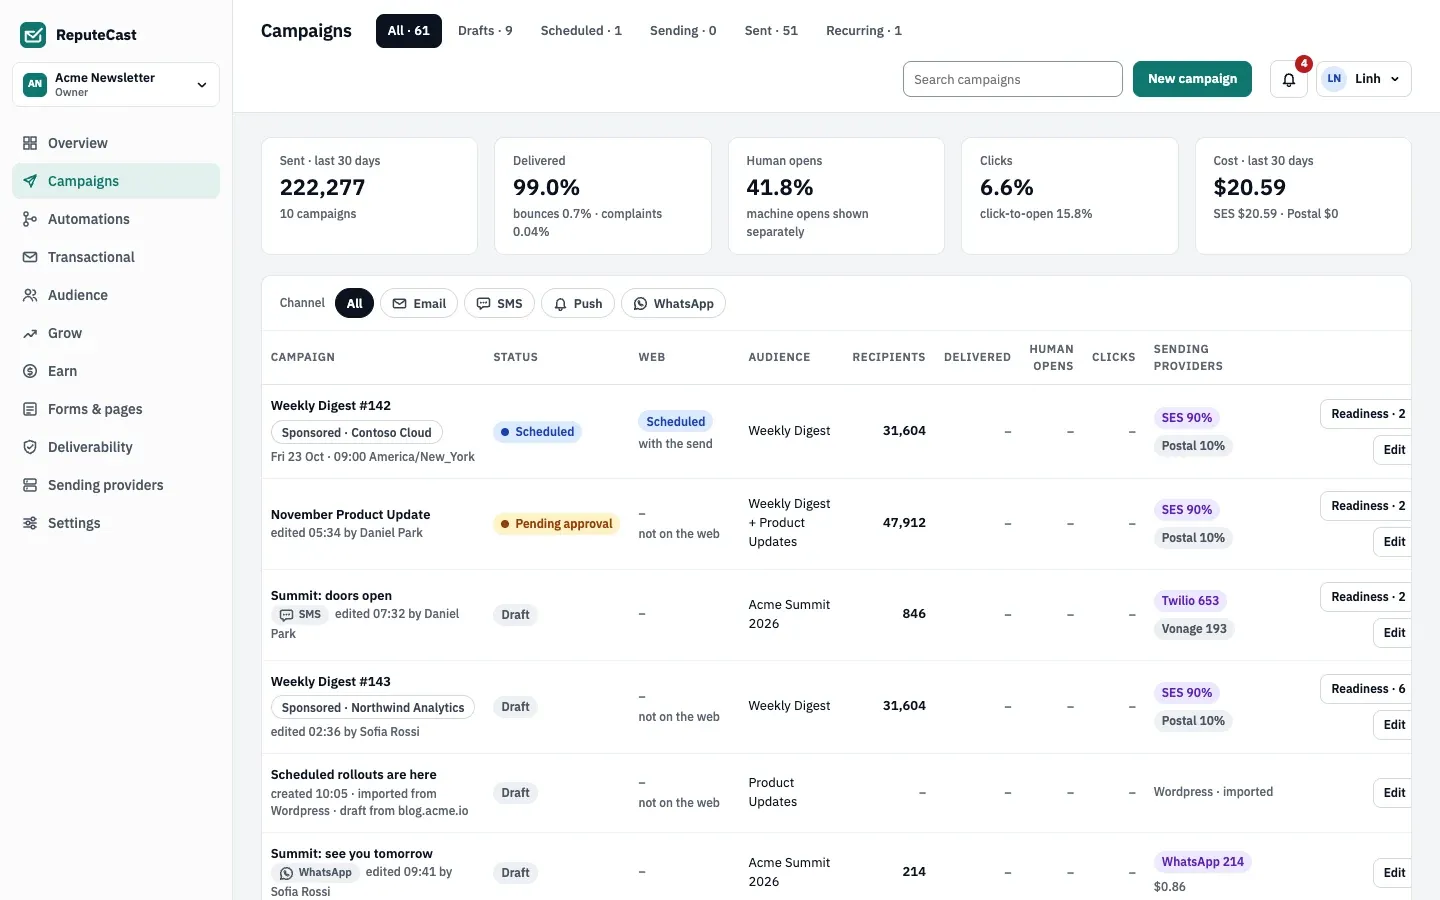Click the Overview grid icon in sidebar

coord(30,143)
